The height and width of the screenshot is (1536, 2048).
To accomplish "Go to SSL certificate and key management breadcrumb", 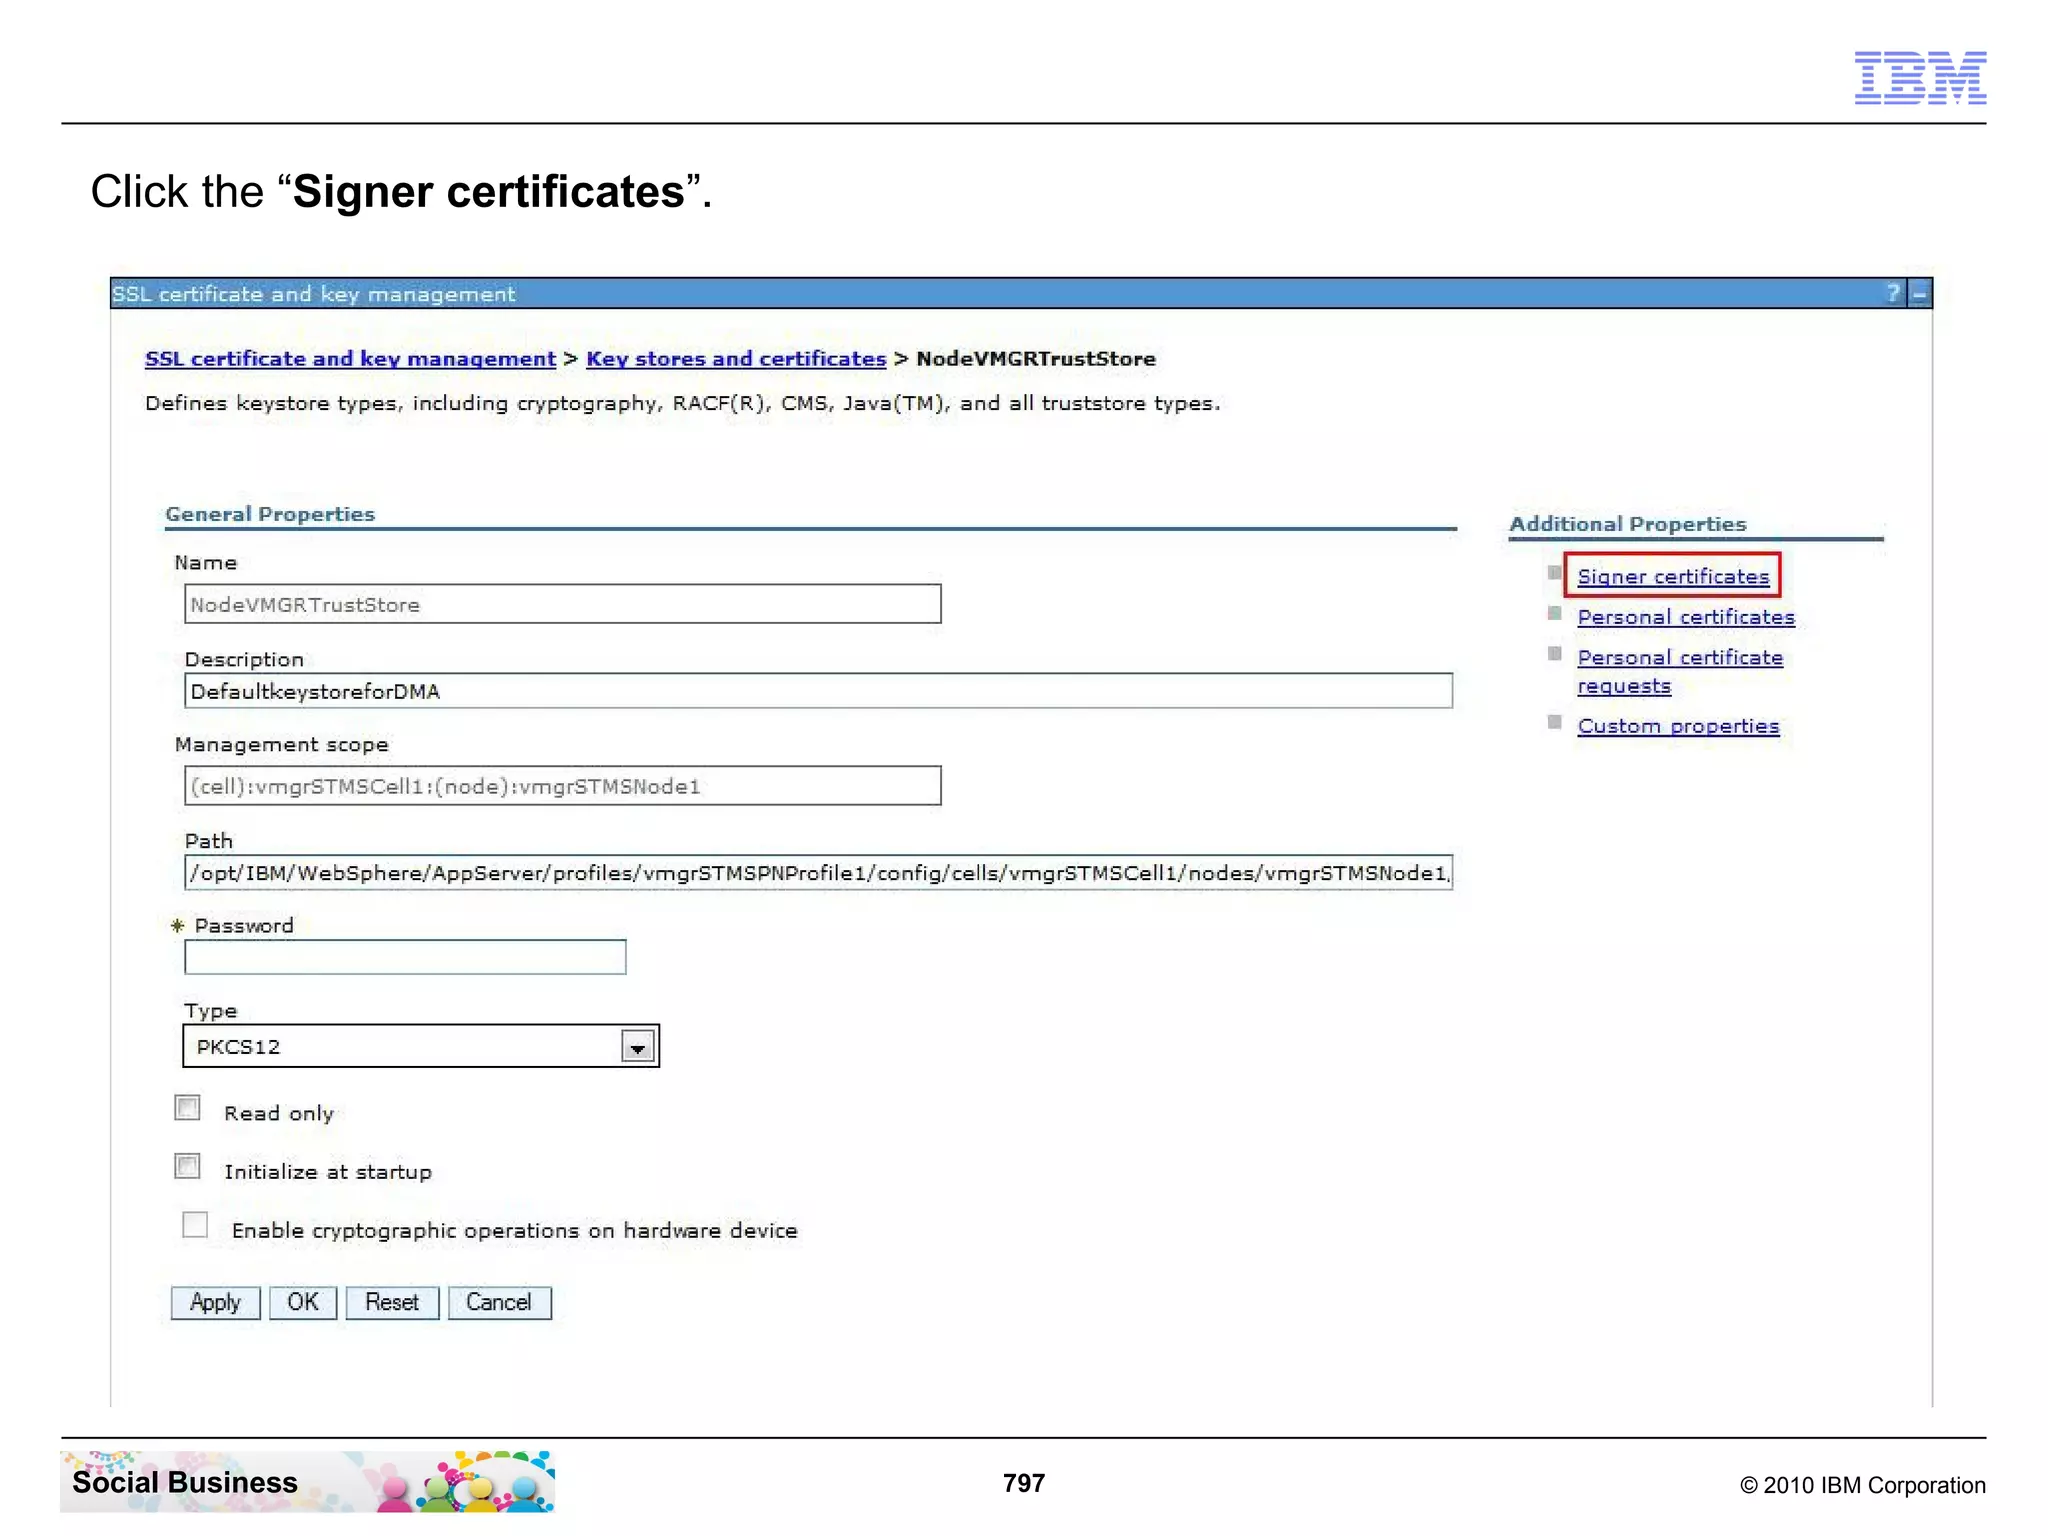I will [x=350, y=359].
